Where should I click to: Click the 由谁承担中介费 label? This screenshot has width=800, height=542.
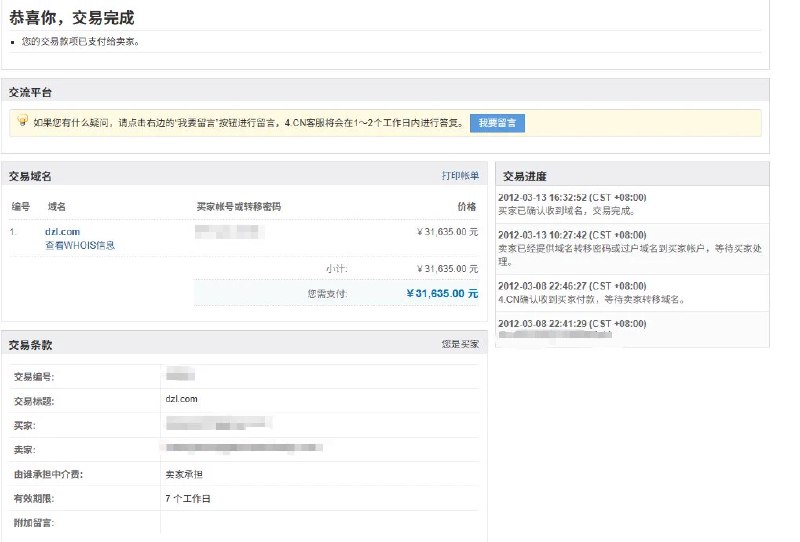pyautogui.click(x=48, y=474)
